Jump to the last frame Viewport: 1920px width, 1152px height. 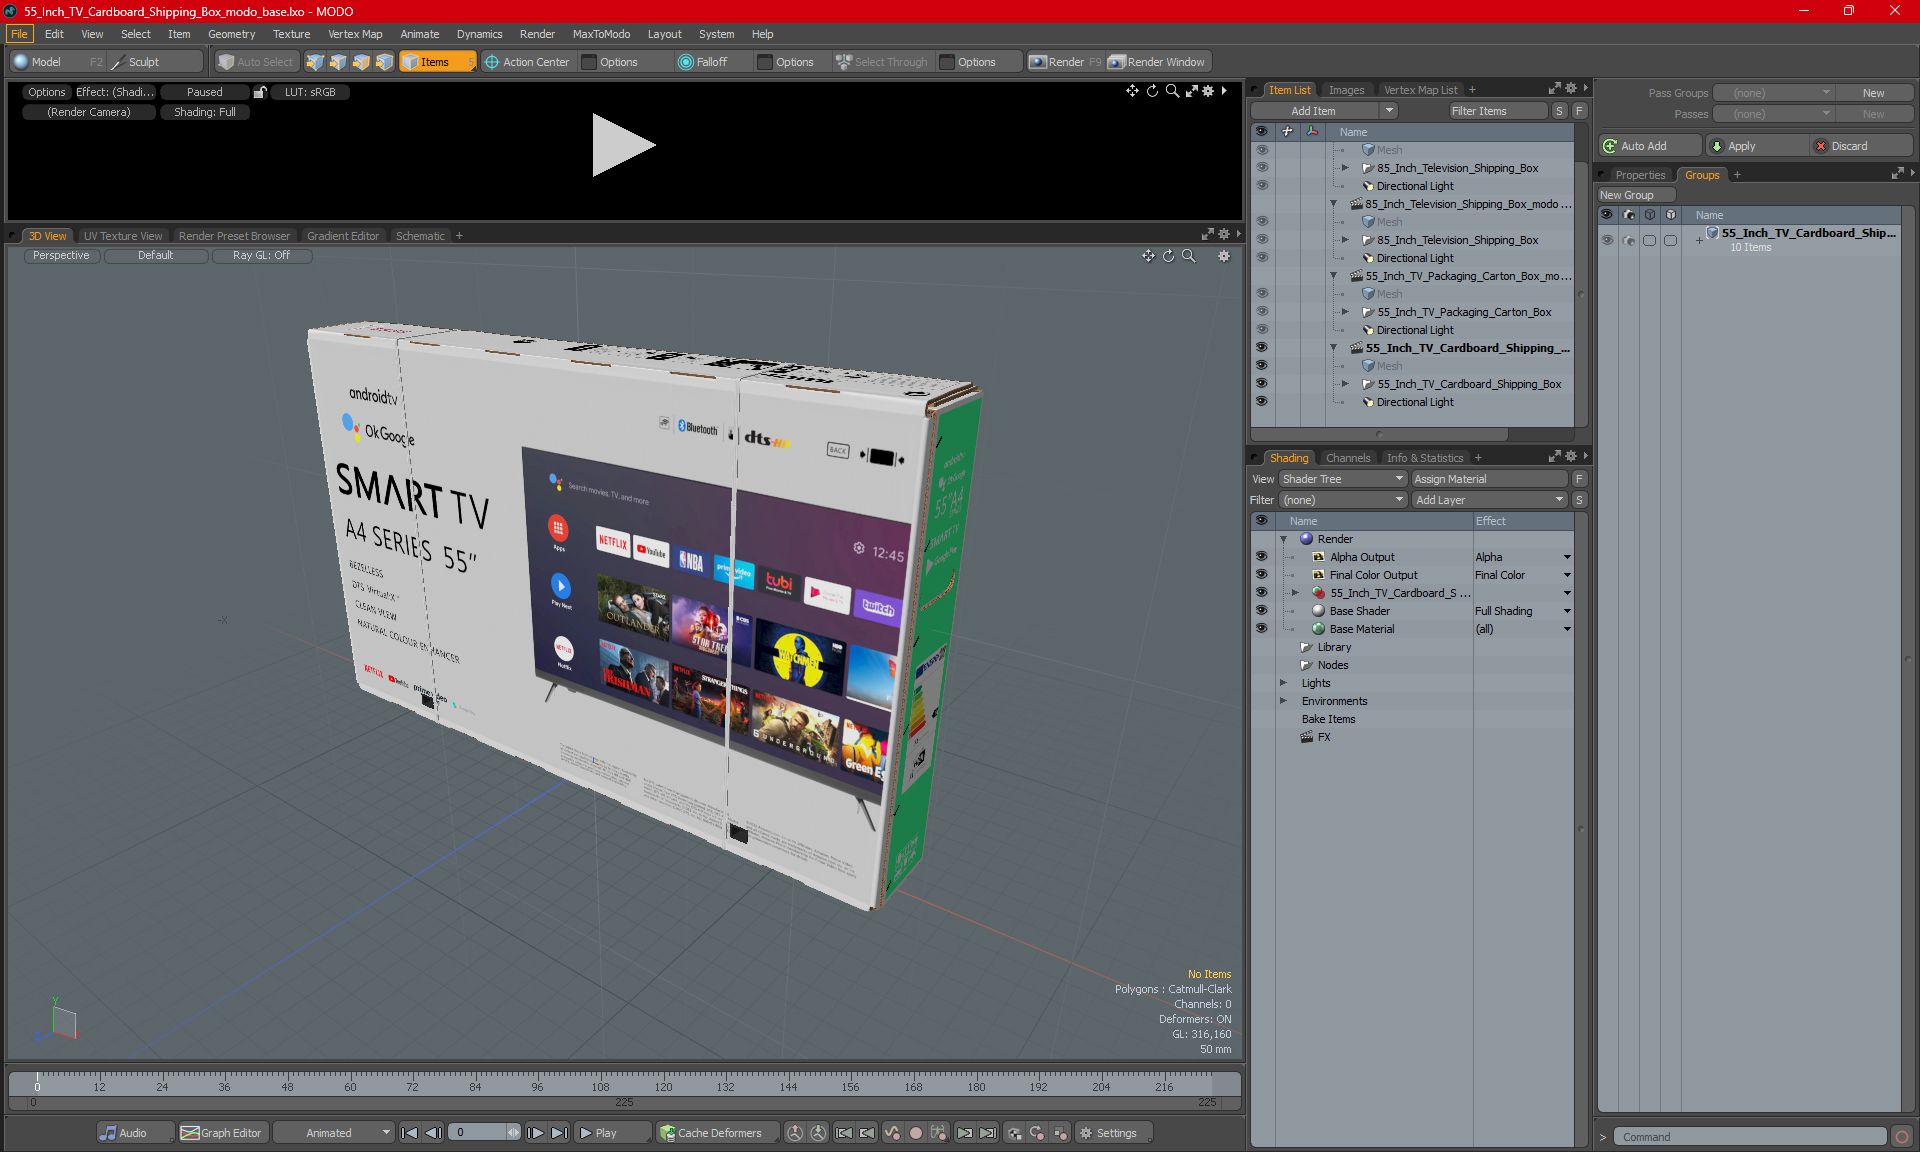[x=560, y=1133]
